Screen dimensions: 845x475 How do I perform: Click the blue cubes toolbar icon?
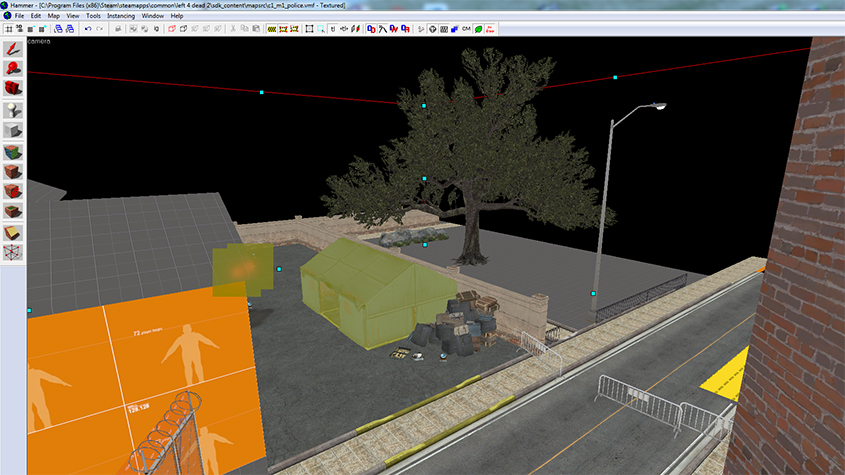(x=455, y=29)
